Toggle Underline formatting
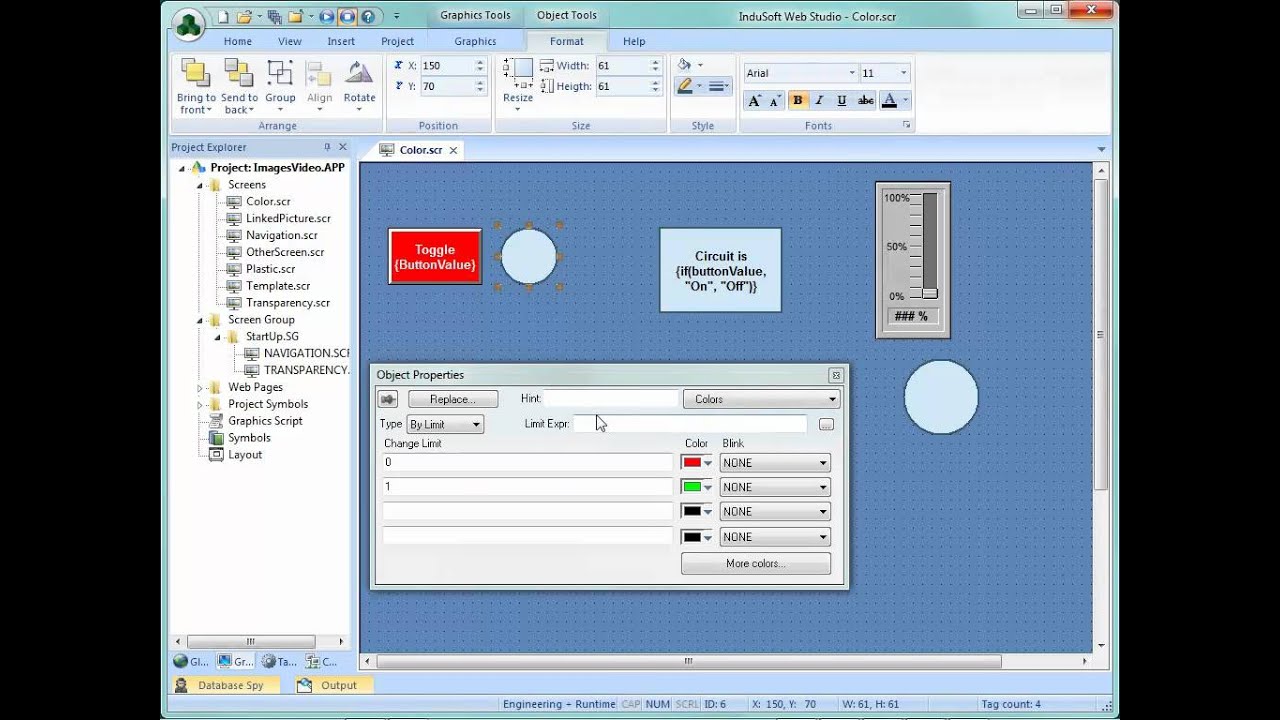1280x720 pixels. tap(841, 100)
